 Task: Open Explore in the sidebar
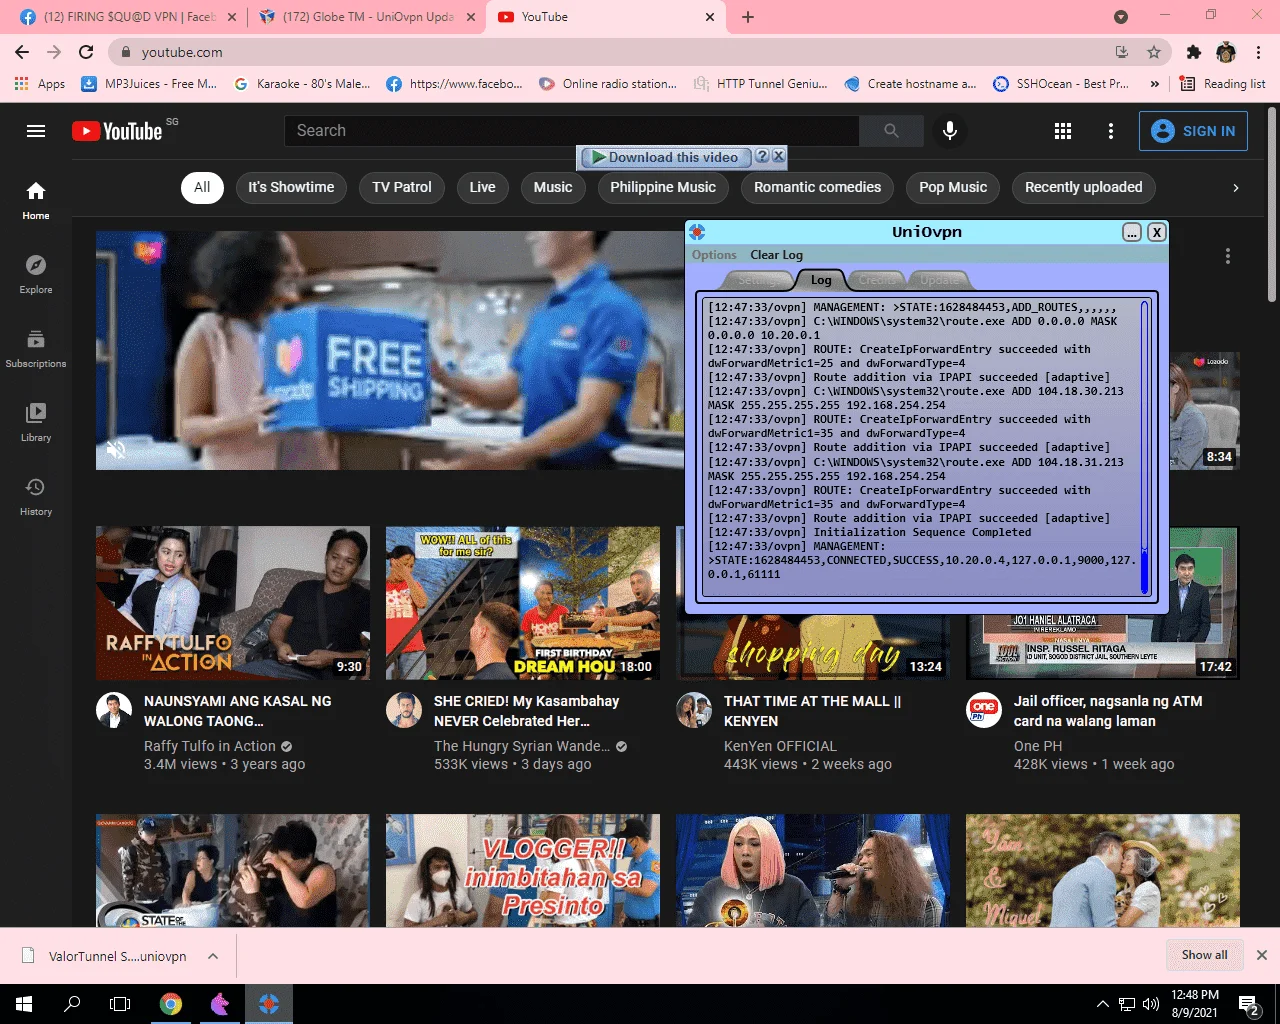tap(36, 274)
